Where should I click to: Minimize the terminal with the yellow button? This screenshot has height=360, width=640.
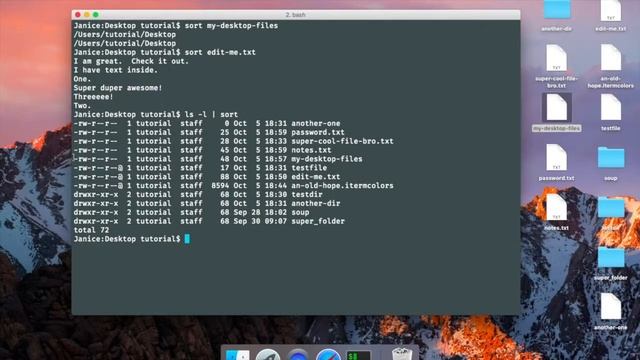pos(87,15)
